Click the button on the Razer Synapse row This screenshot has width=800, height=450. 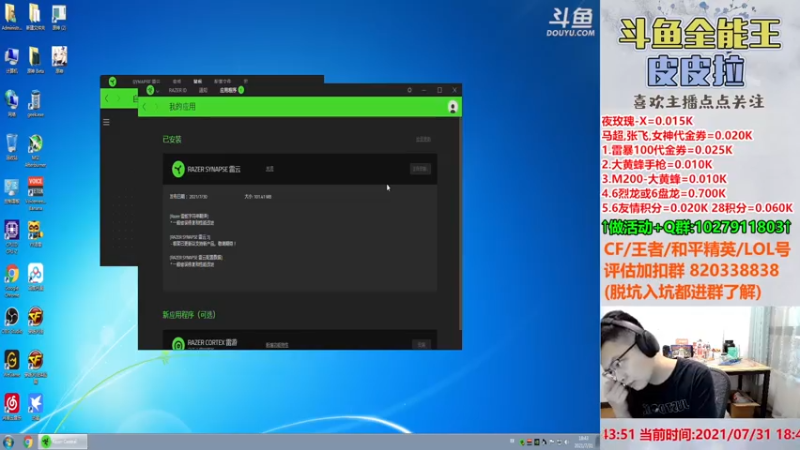pos(420,169)
